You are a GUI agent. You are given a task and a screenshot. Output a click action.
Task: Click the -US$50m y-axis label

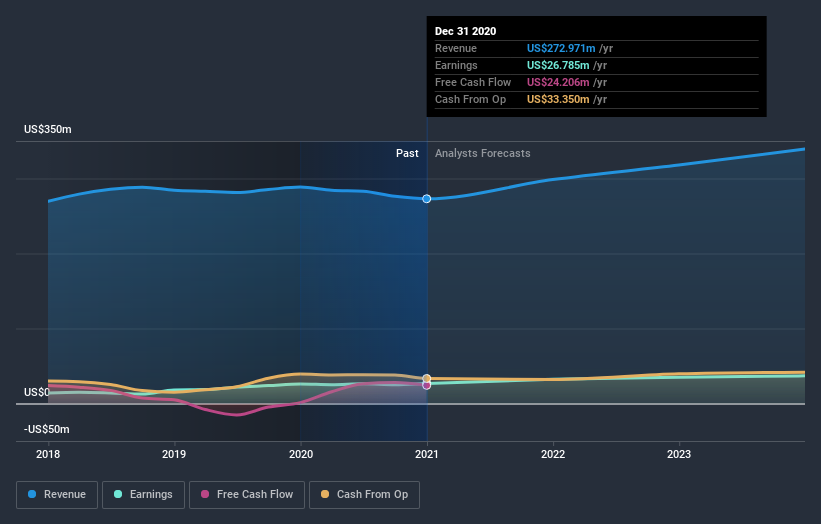(x=47, y=429)
